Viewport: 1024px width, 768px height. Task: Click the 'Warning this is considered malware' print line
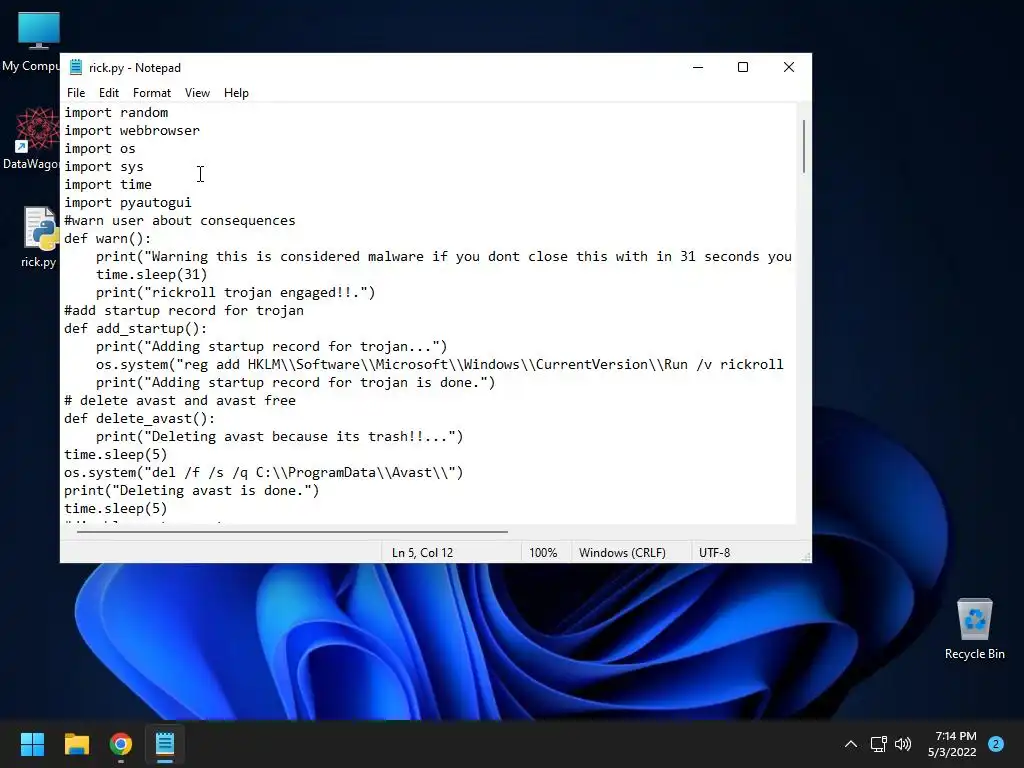444,257
